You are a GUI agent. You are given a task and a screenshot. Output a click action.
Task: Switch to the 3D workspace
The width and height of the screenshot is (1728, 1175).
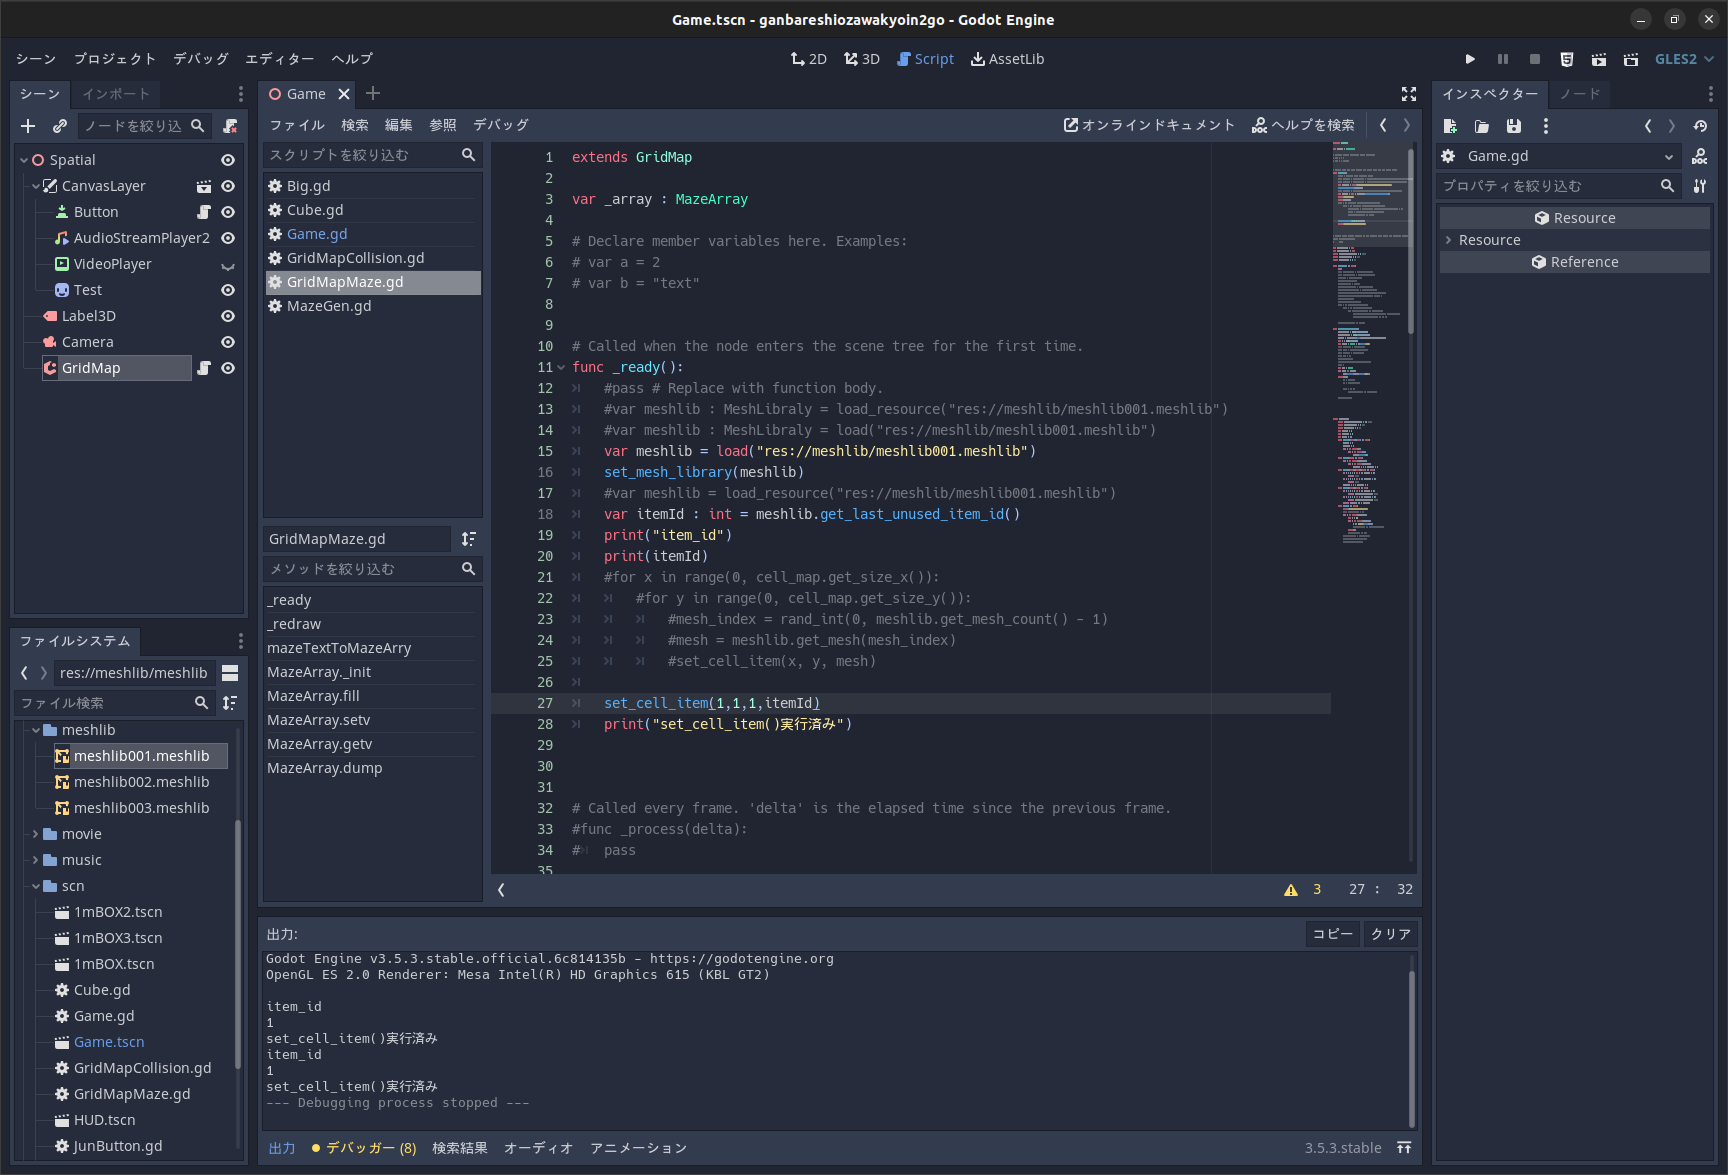pos(862,59)
